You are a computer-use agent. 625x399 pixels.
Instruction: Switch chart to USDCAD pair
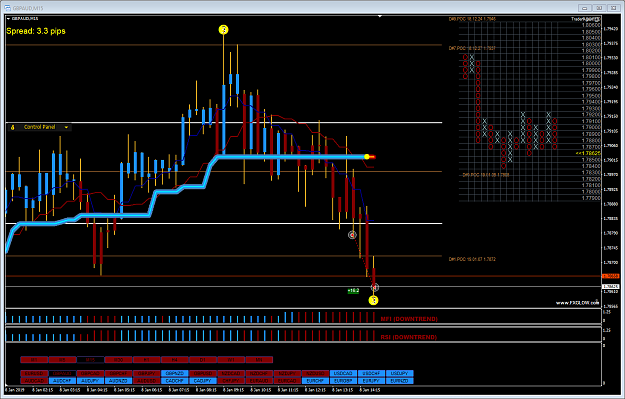point(344,373)
